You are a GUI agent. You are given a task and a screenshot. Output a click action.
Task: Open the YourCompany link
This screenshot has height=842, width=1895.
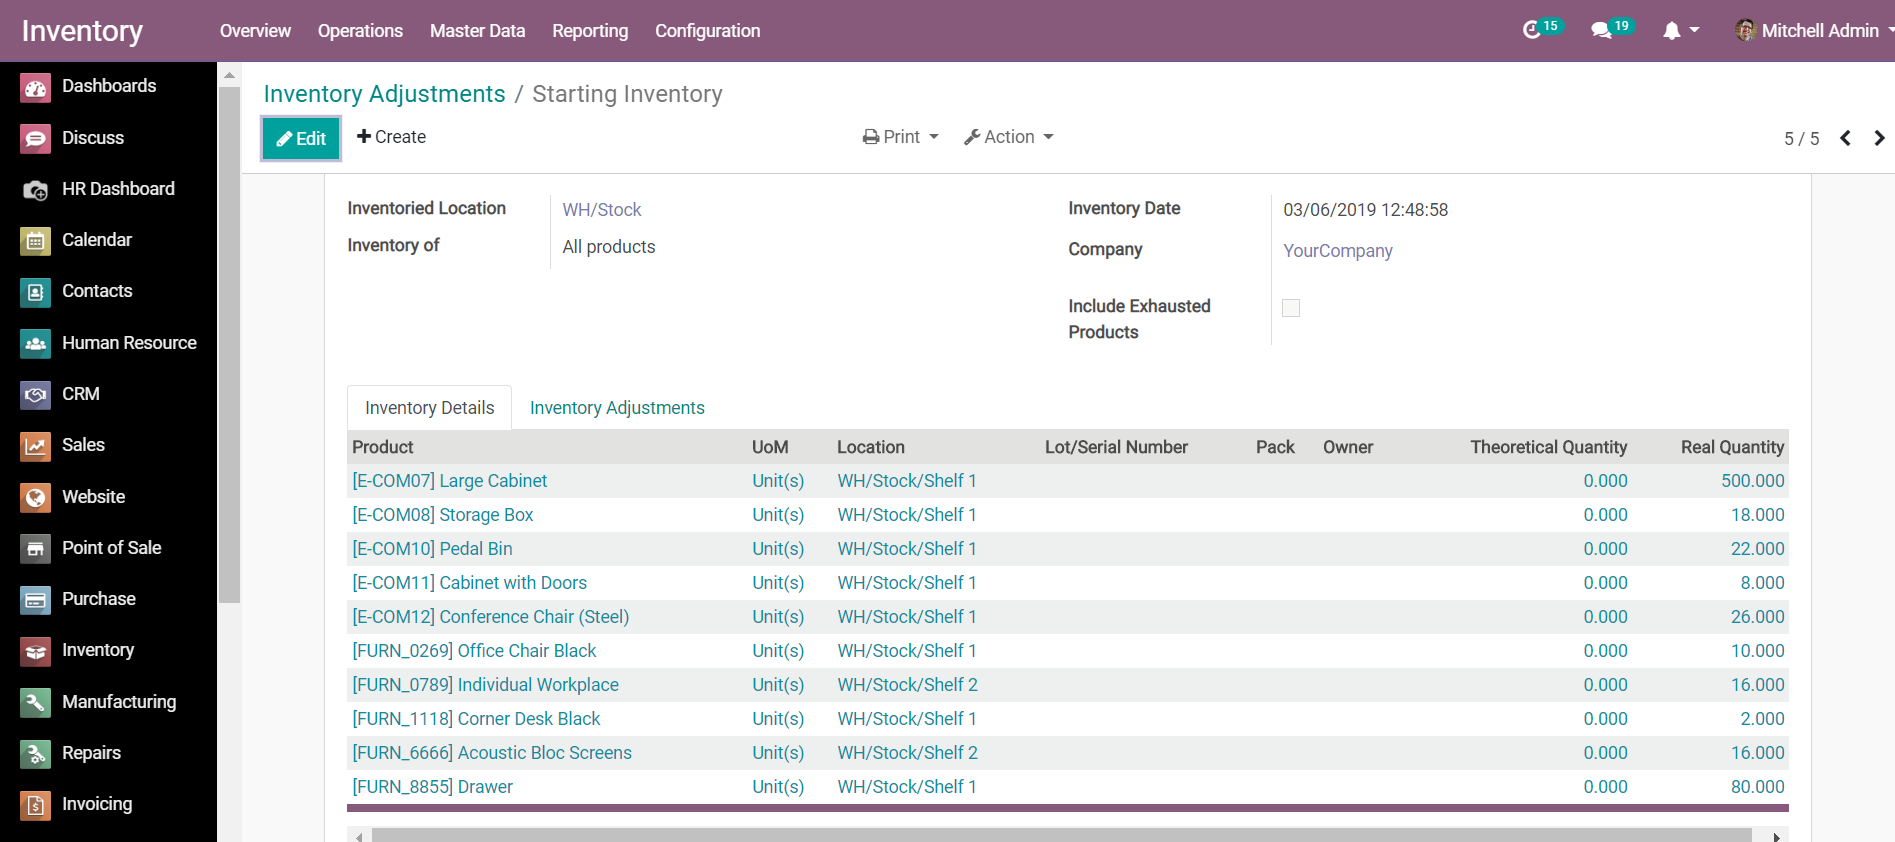pyautogui.click(x=1337, y=251)
